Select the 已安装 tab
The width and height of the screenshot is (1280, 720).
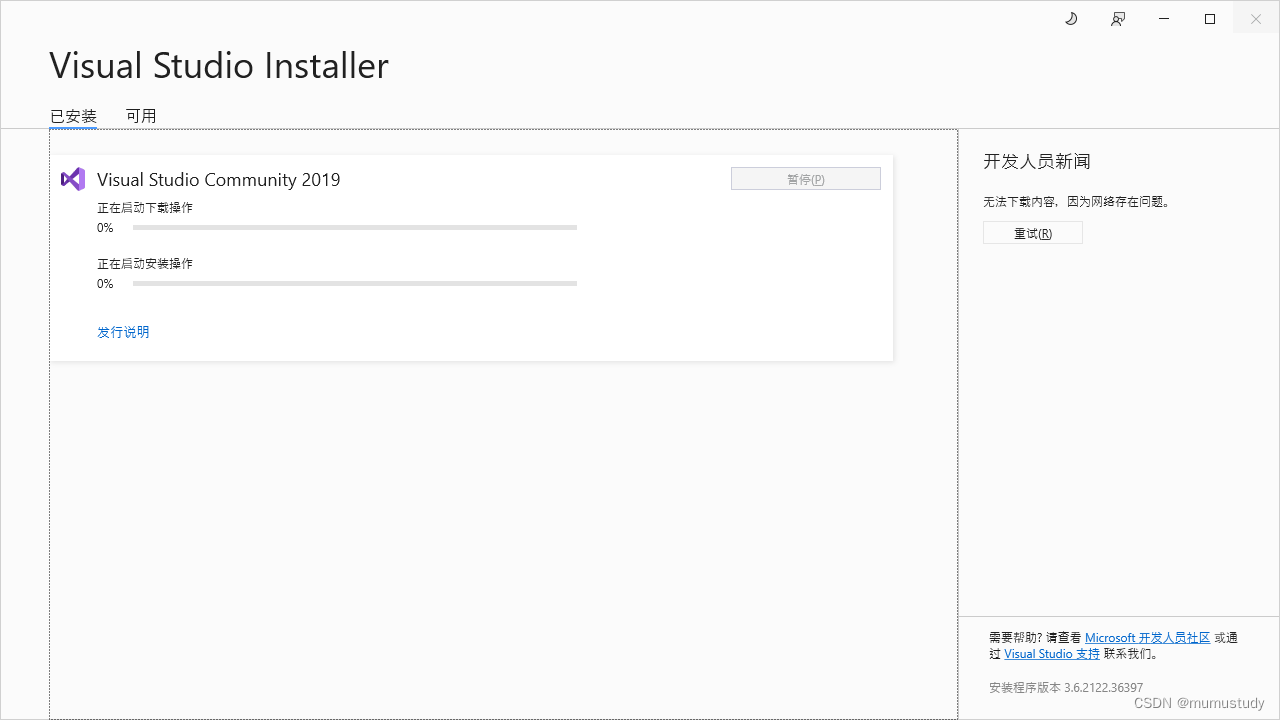click(72, 115)
